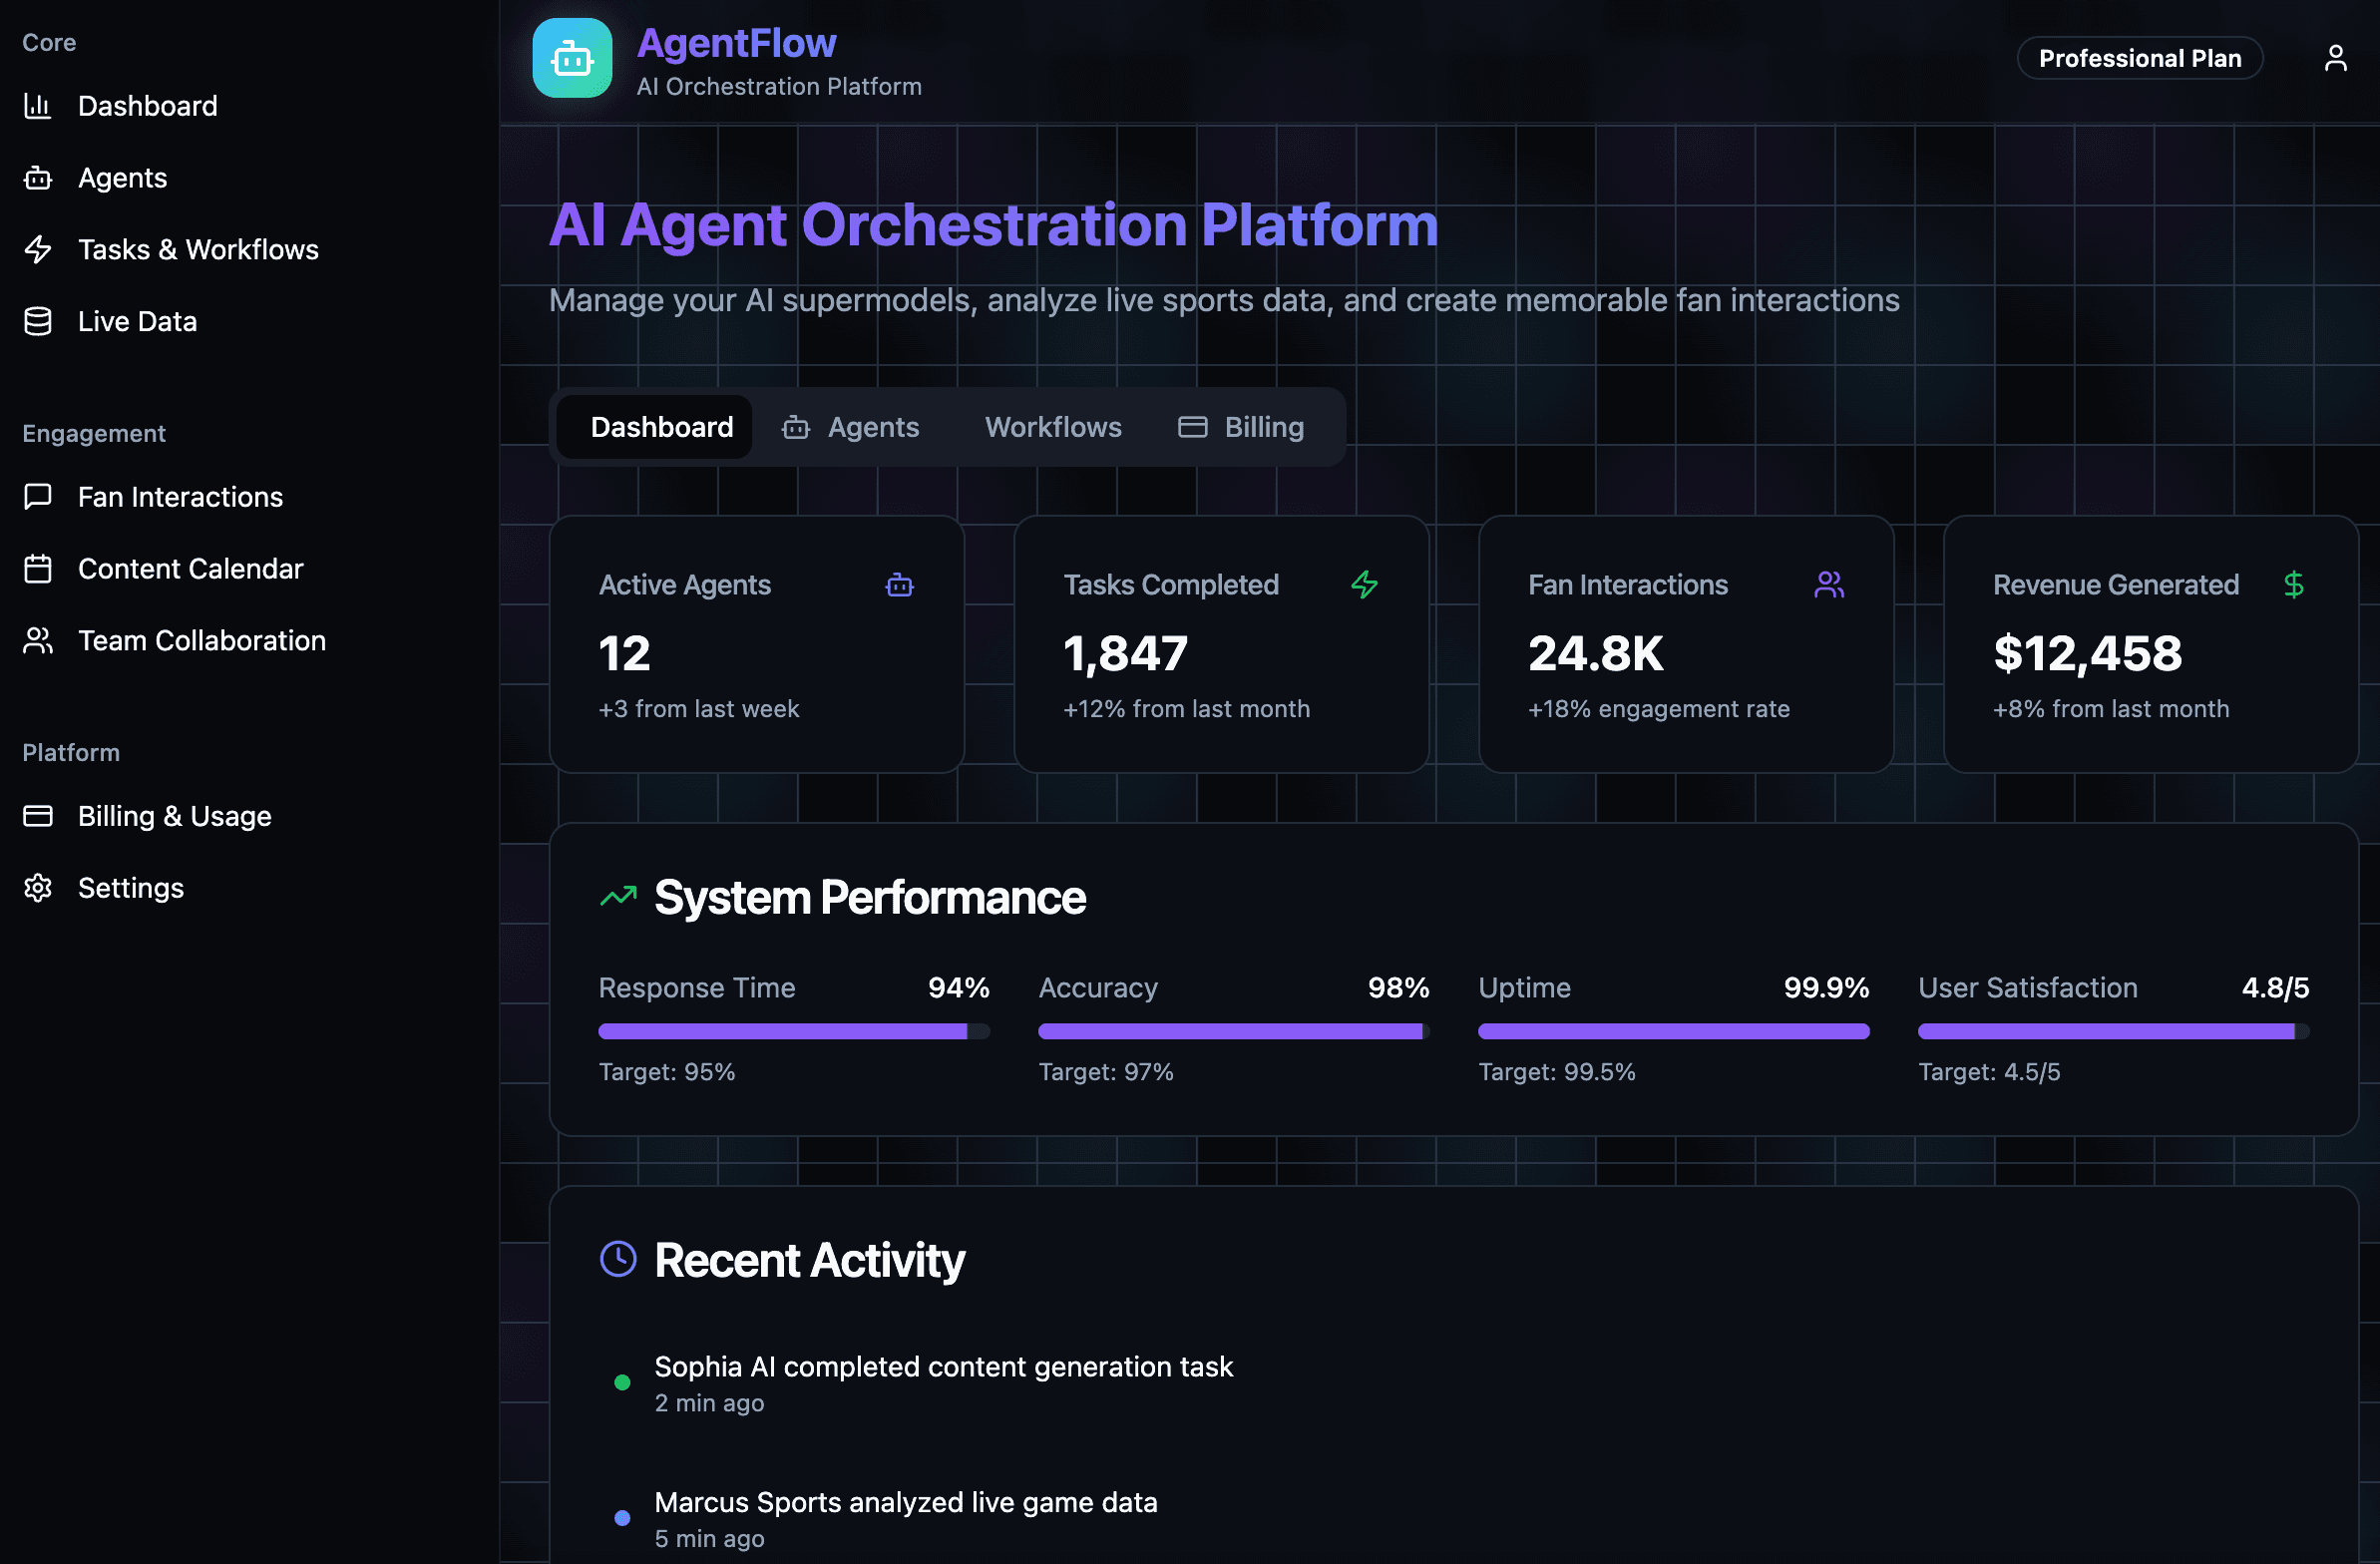Click the Uptime progress bar

pyautogui.click(x=1674, y=1031)
